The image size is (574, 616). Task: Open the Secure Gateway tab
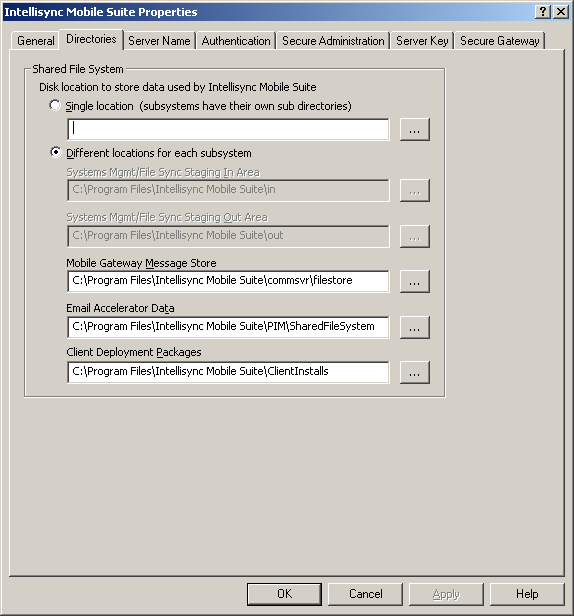[499, 41]
